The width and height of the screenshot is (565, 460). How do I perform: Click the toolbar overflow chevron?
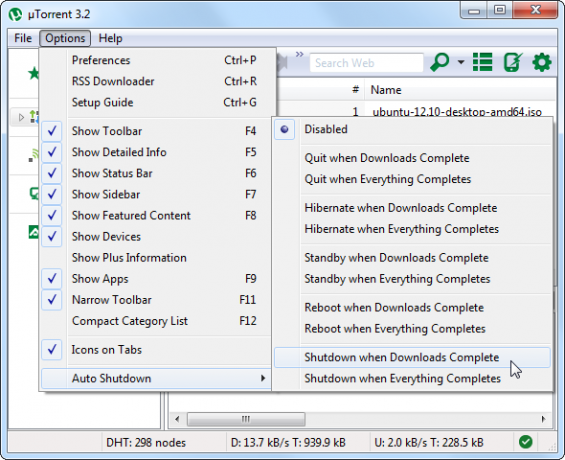(299, 54)
